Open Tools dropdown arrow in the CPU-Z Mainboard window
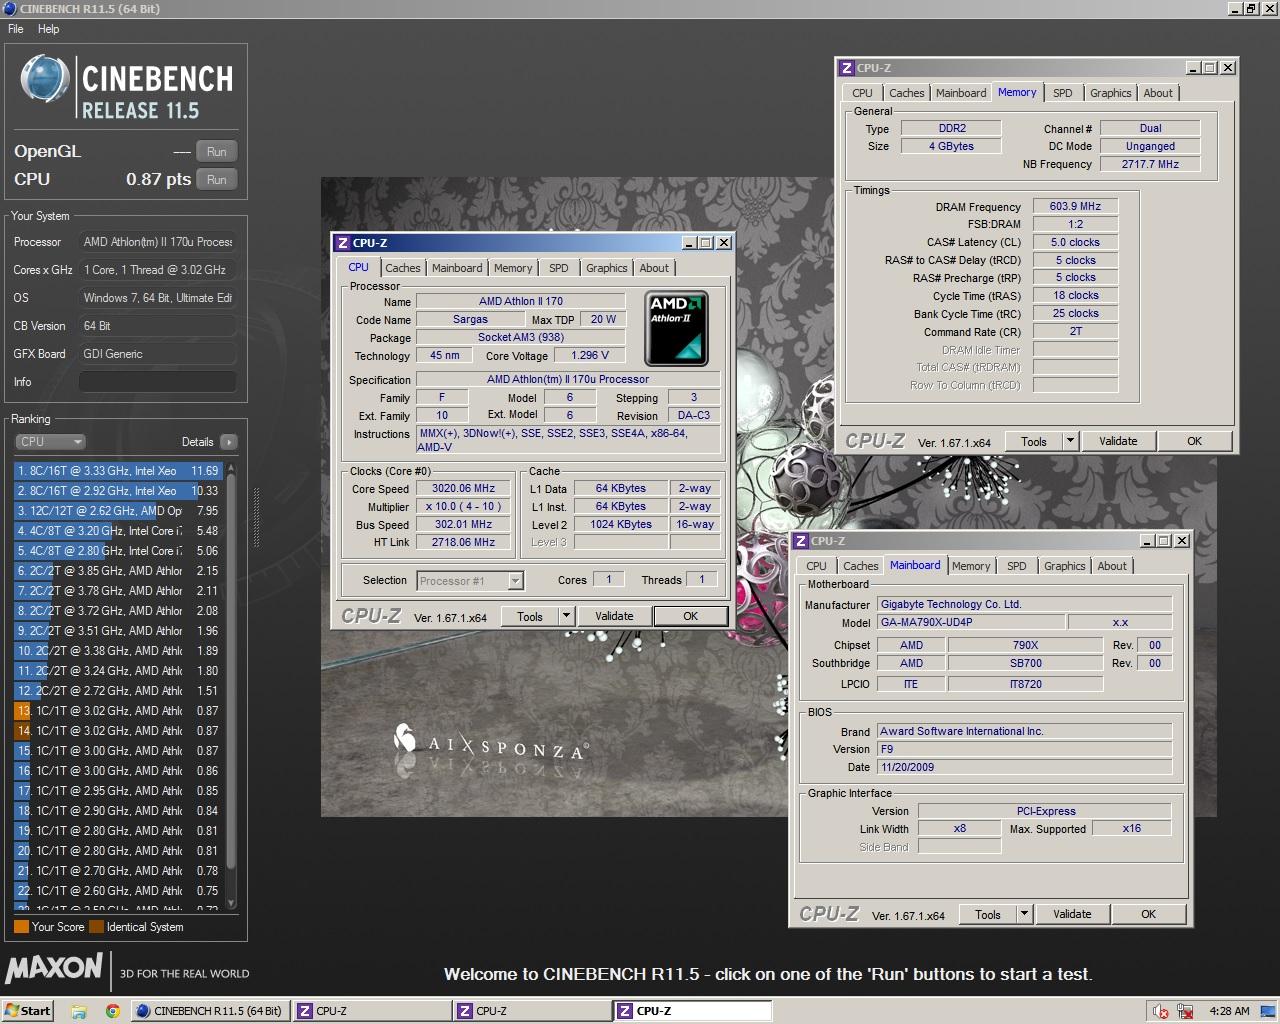 (1024, 914)
